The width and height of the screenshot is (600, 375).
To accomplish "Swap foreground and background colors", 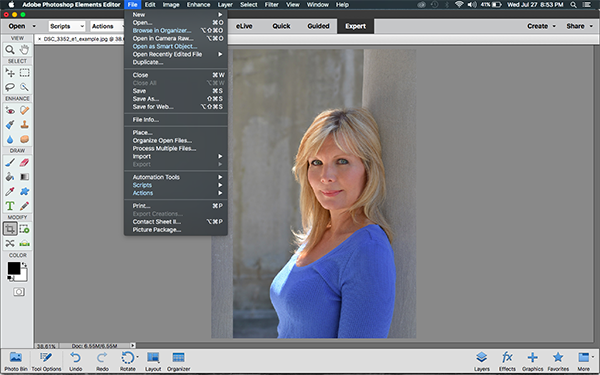I will click(x=24, y=264).
